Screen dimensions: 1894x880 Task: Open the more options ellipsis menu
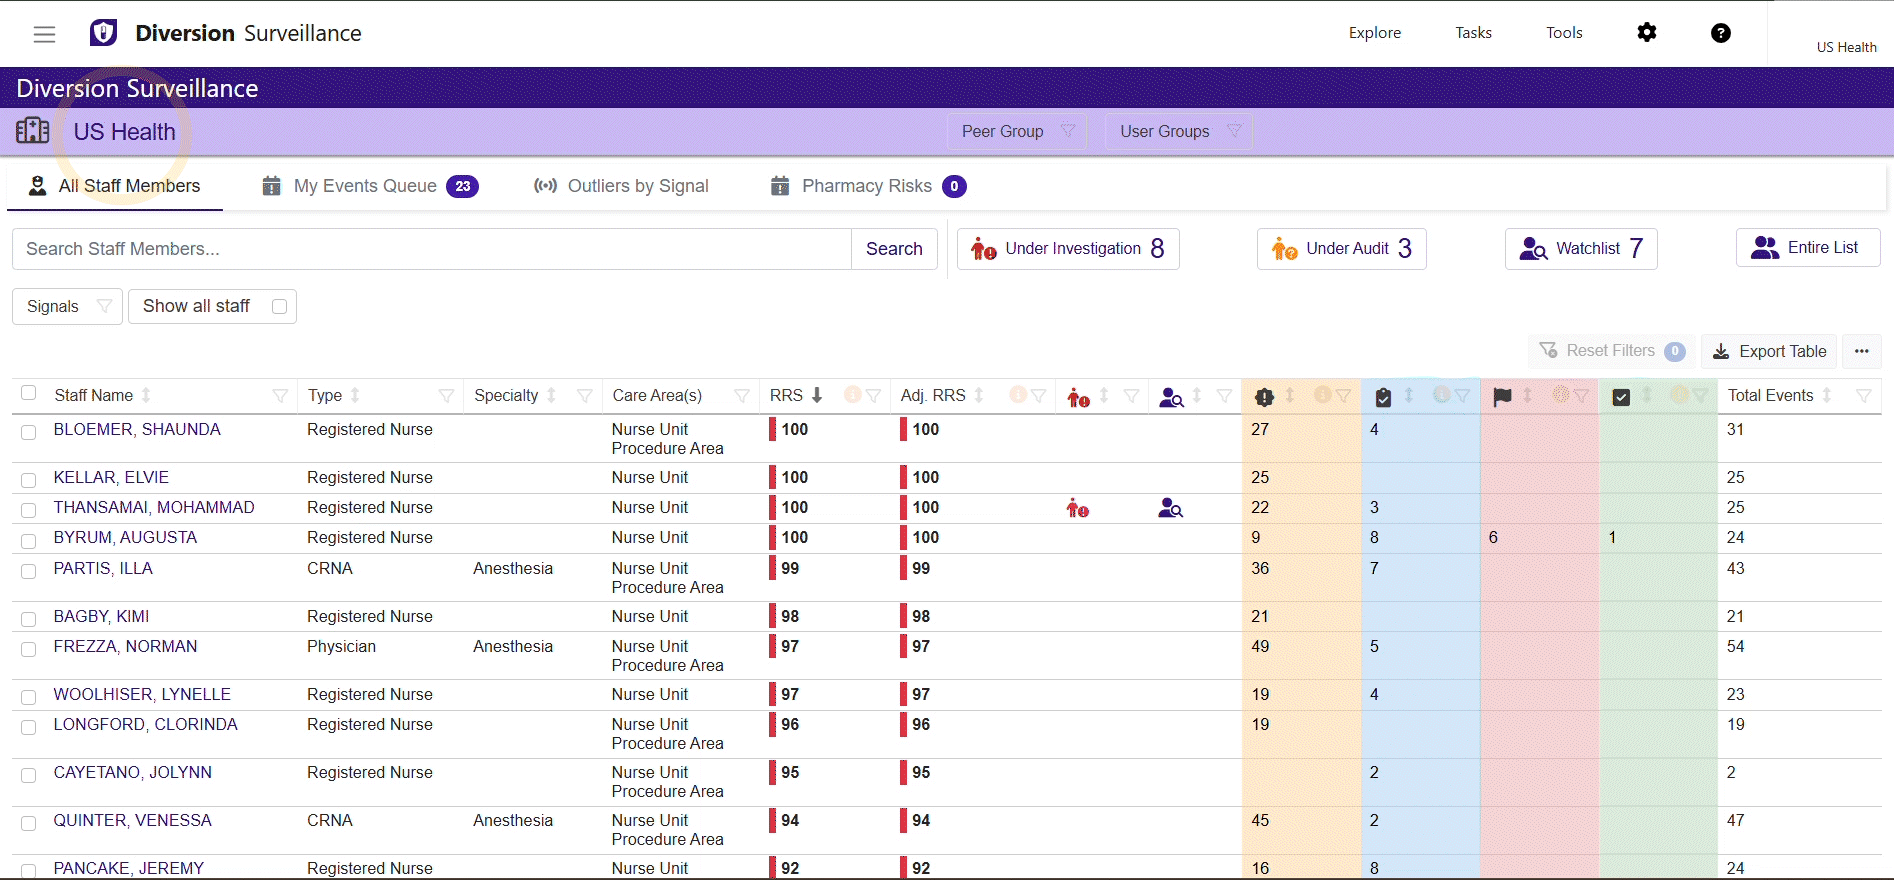point(1861,351)
